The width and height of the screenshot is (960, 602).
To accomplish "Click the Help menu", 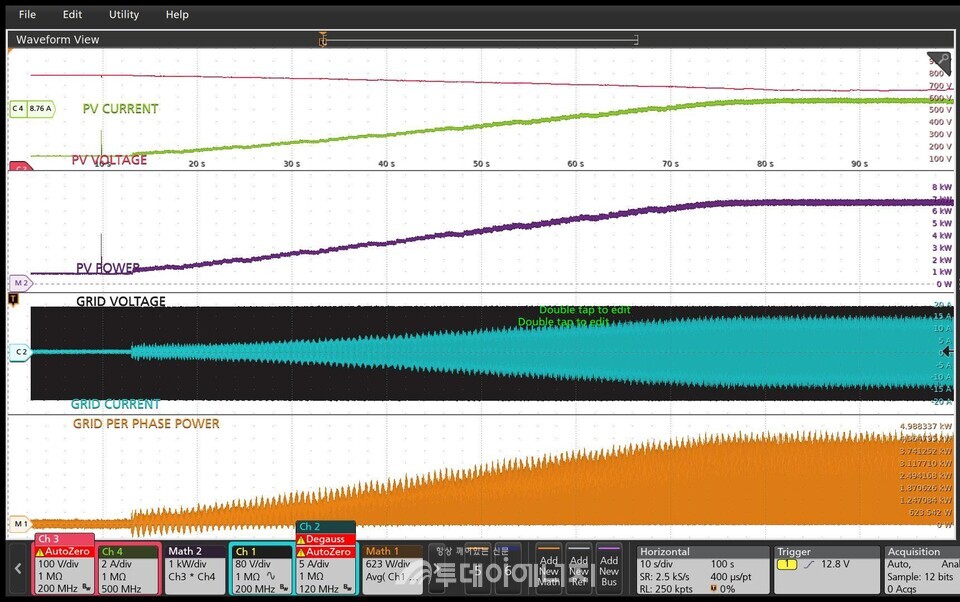I will [x=177, y=15].
